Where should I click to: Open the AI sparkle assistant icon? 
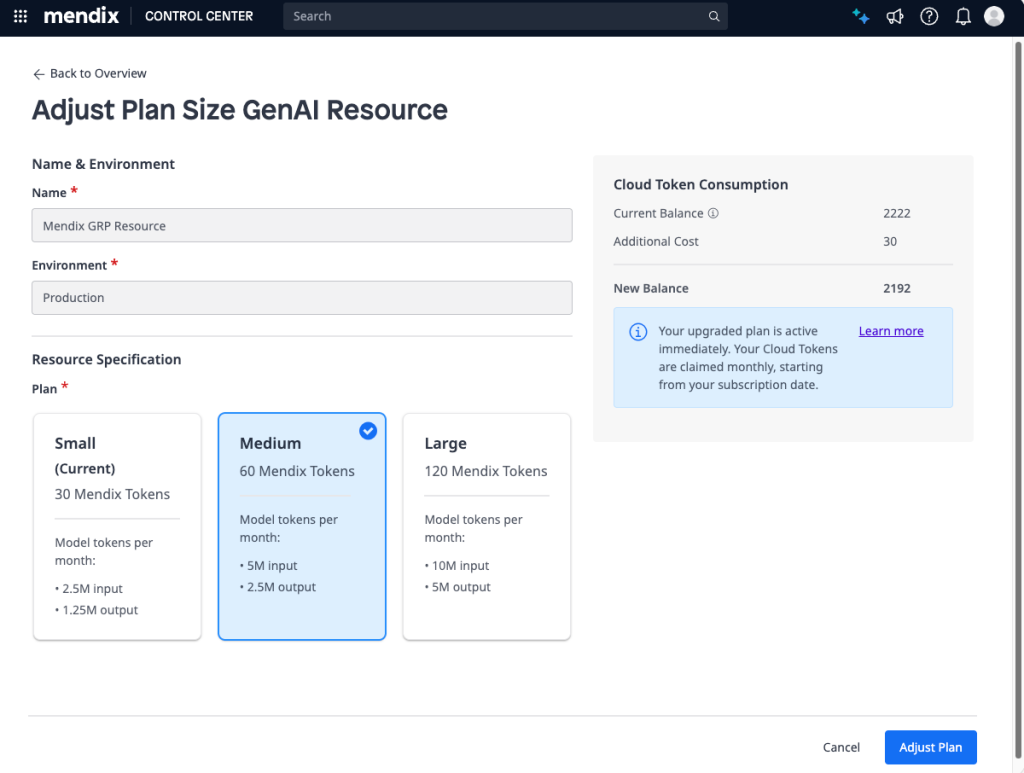coord(860,16)
